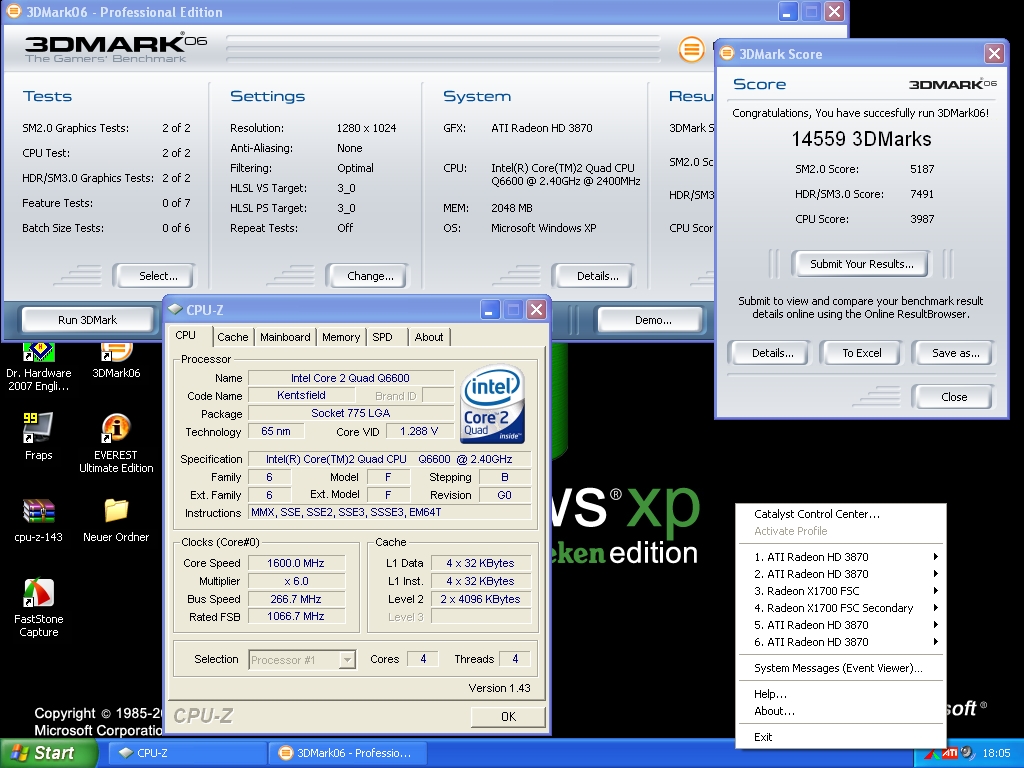Image resolution: width=1024 pixels, height=768 pixels.
Task: Open the Mainboard tab in CPU-Z
Action: 285,337
